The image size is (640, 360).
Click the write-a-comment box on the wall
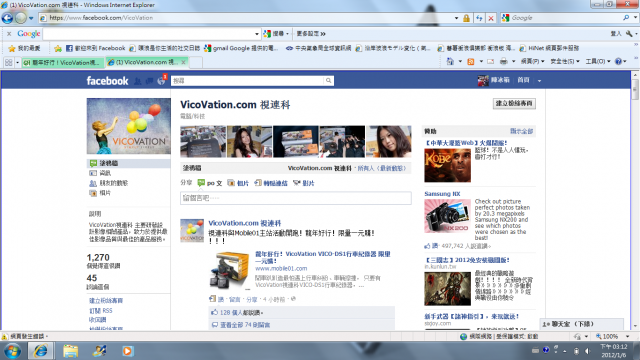296,198
